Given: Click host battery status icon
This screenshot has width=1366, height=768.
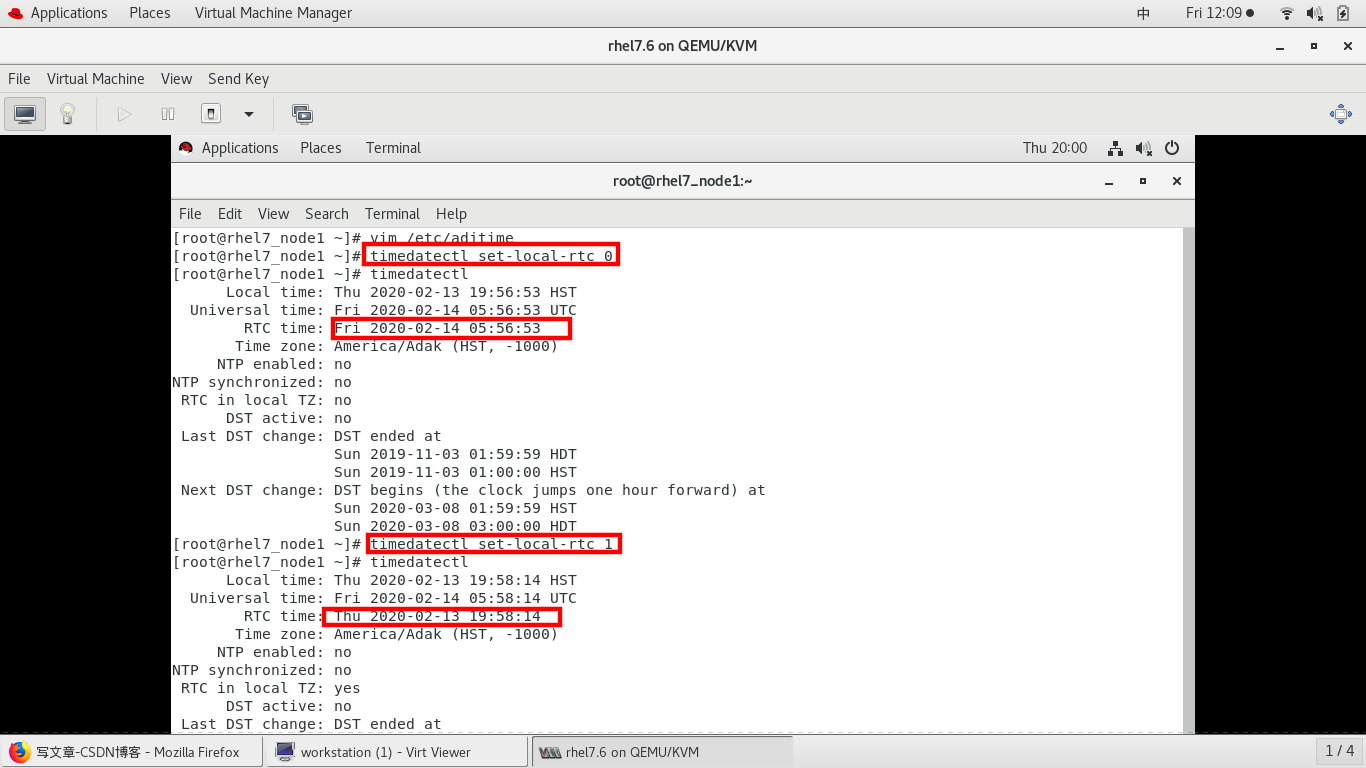Looking at the screenshot, I should (1343, 13).
